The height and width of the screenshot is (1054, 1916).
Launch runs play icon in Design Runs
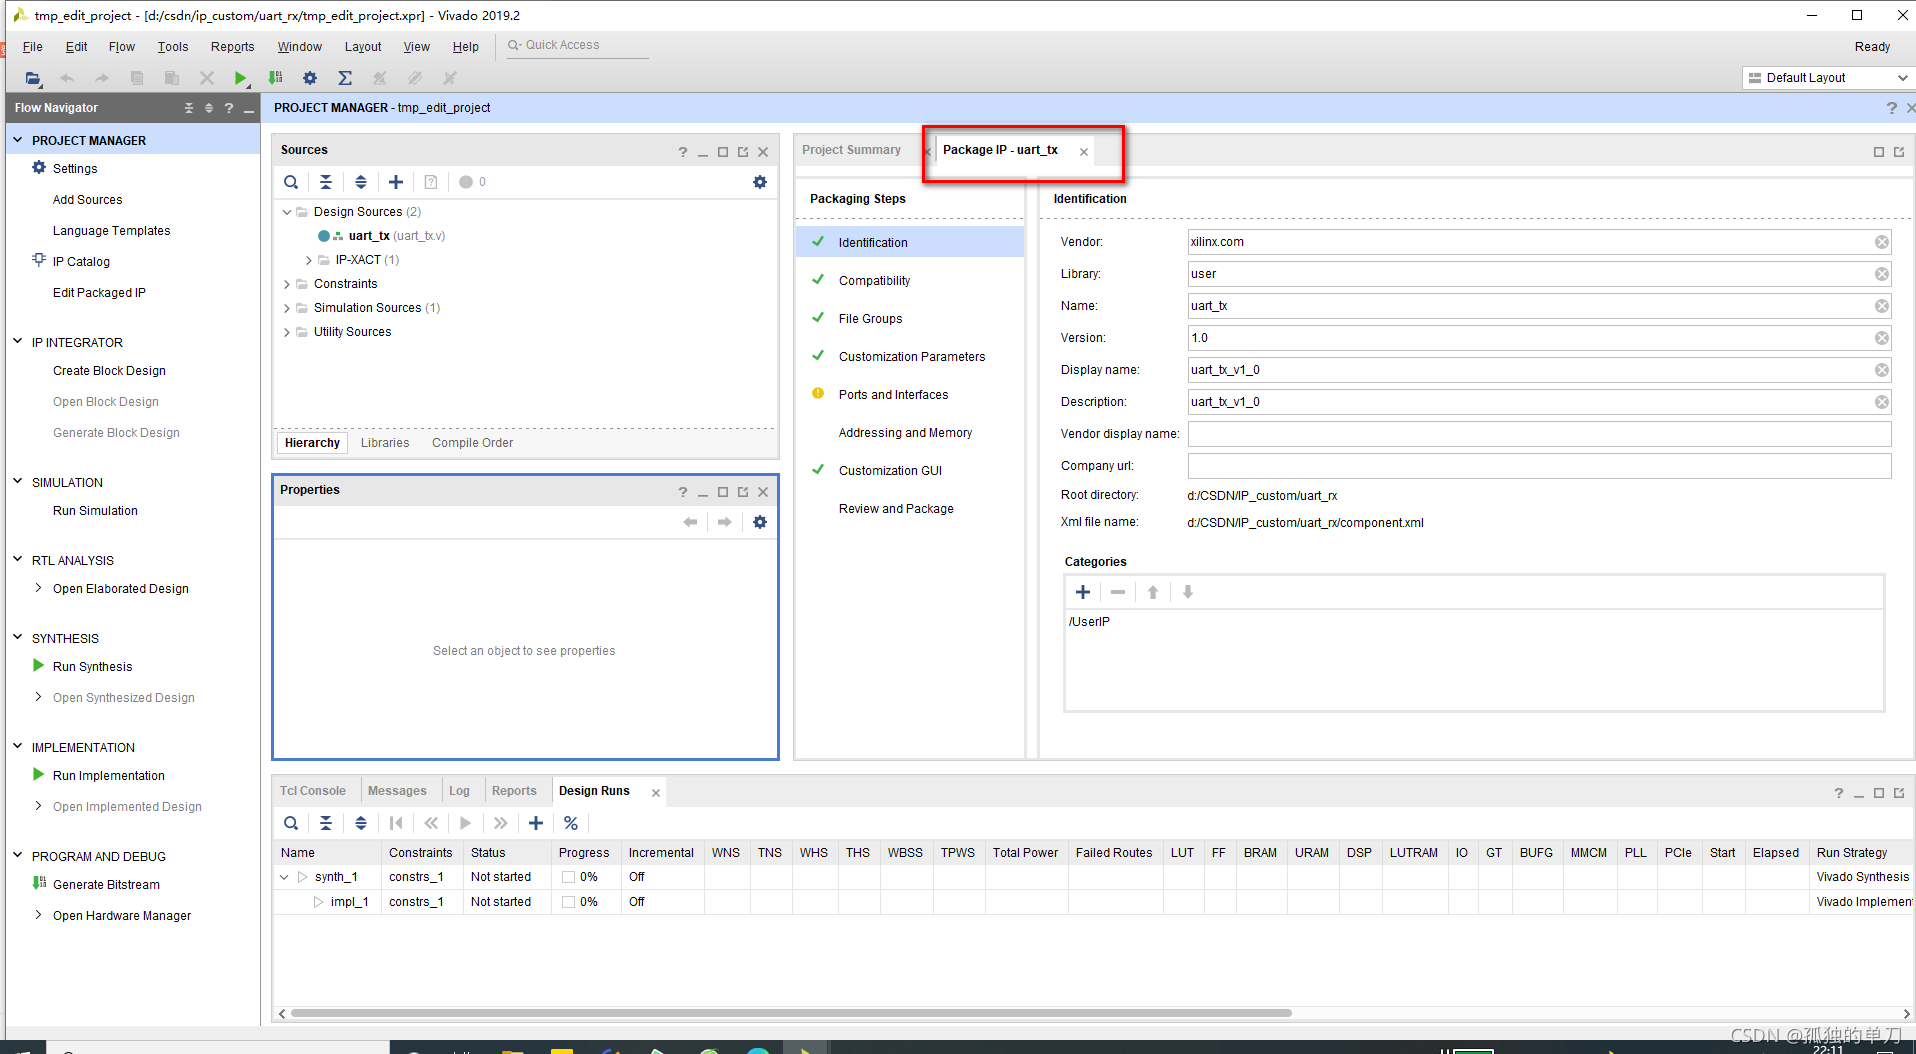coord(466,823)
